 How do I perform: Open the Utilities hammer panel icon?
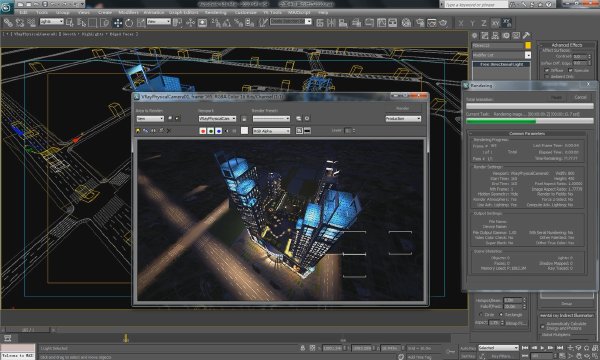pyautogui.click(x=526, y=36)
